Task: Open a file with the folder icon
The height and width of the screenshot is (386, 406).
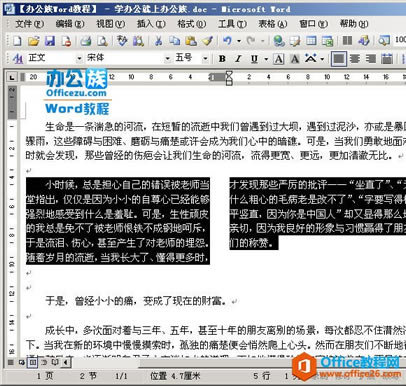Action: point(33,41)
